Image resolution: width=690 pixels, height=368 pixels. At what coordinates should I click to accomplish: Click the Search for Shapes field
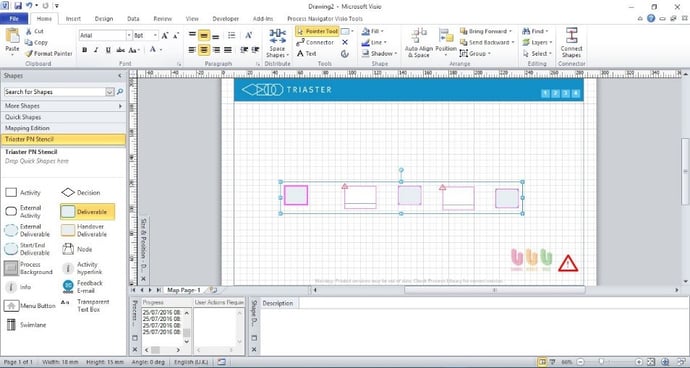55,92
